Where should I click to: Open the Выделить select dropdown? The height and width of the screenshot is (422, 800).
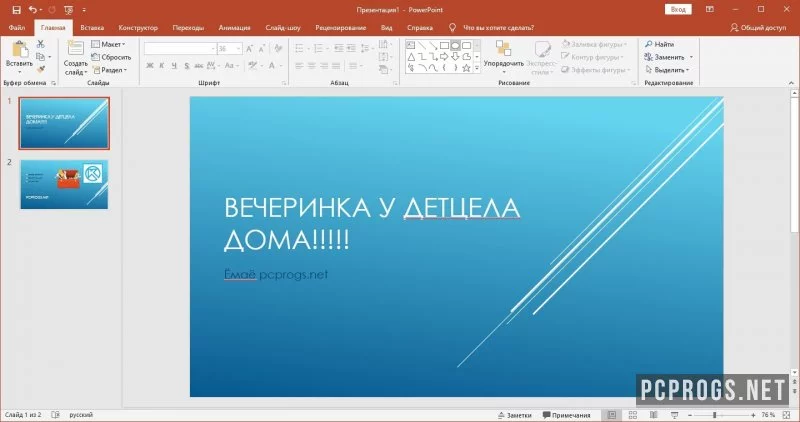(667, 70)
